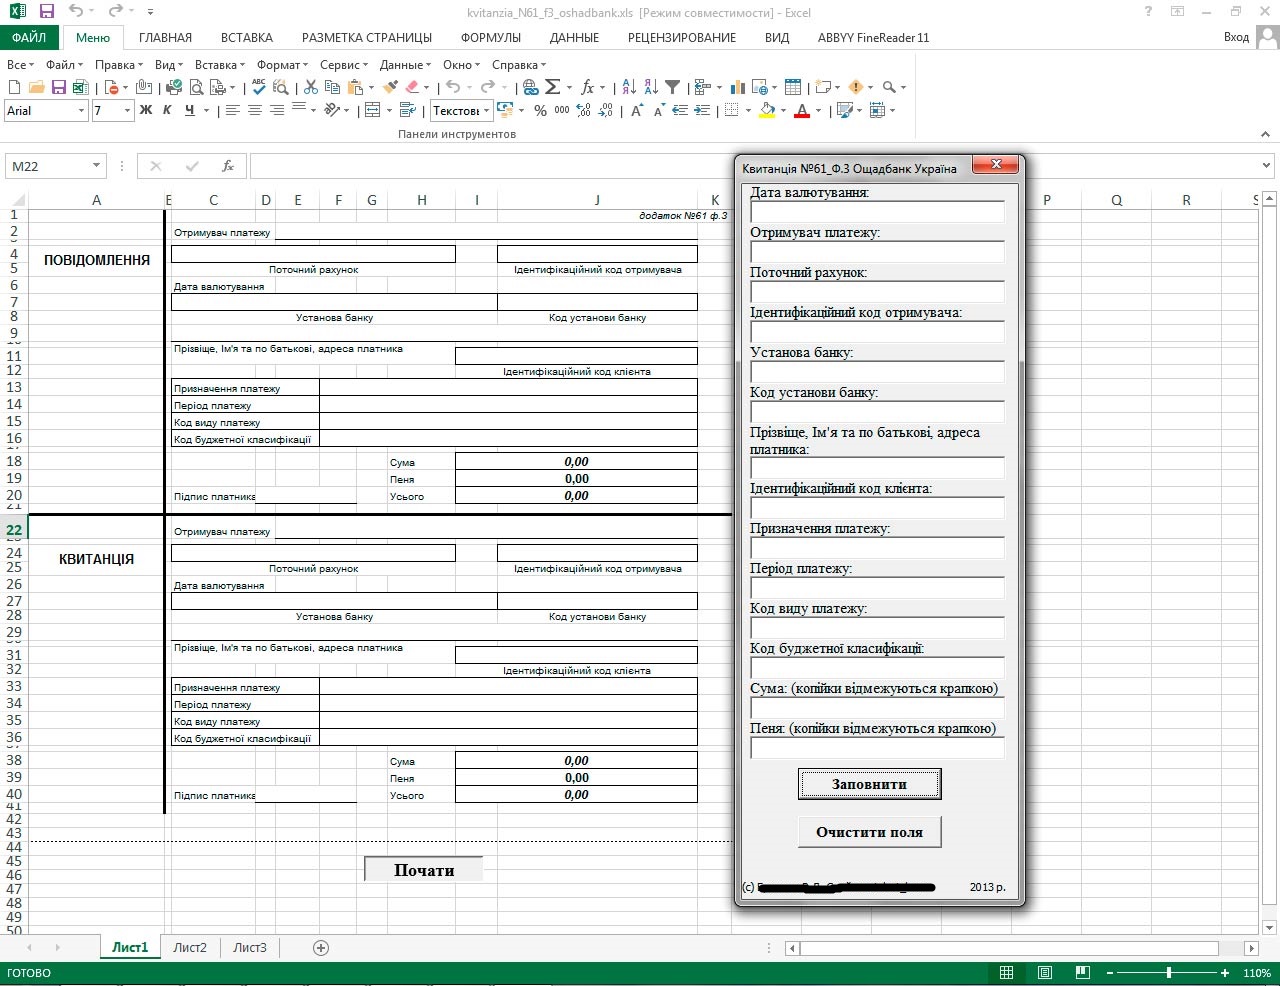Adjust the zoom slider handle
1280x986 pixels.
tap(1168, 973)
